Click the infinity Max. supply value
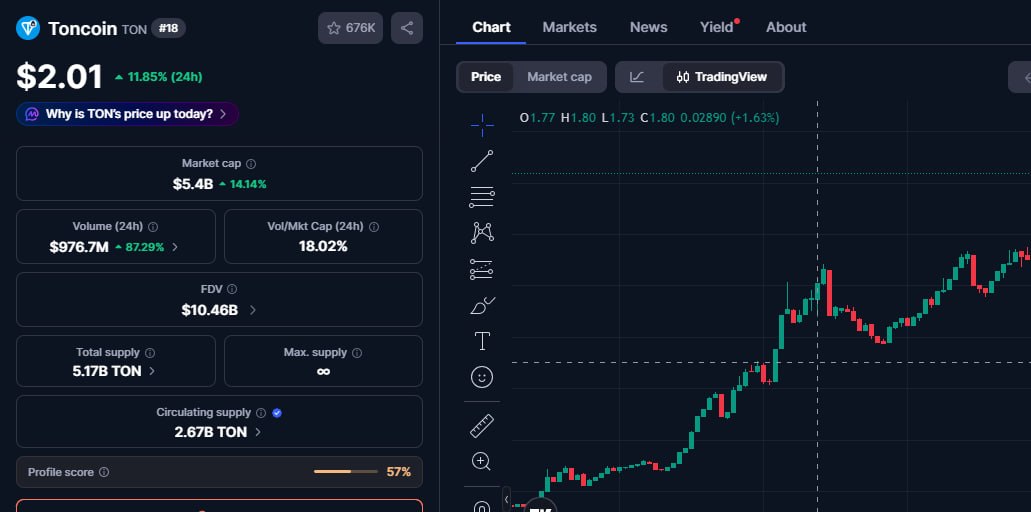 [323, 371]
